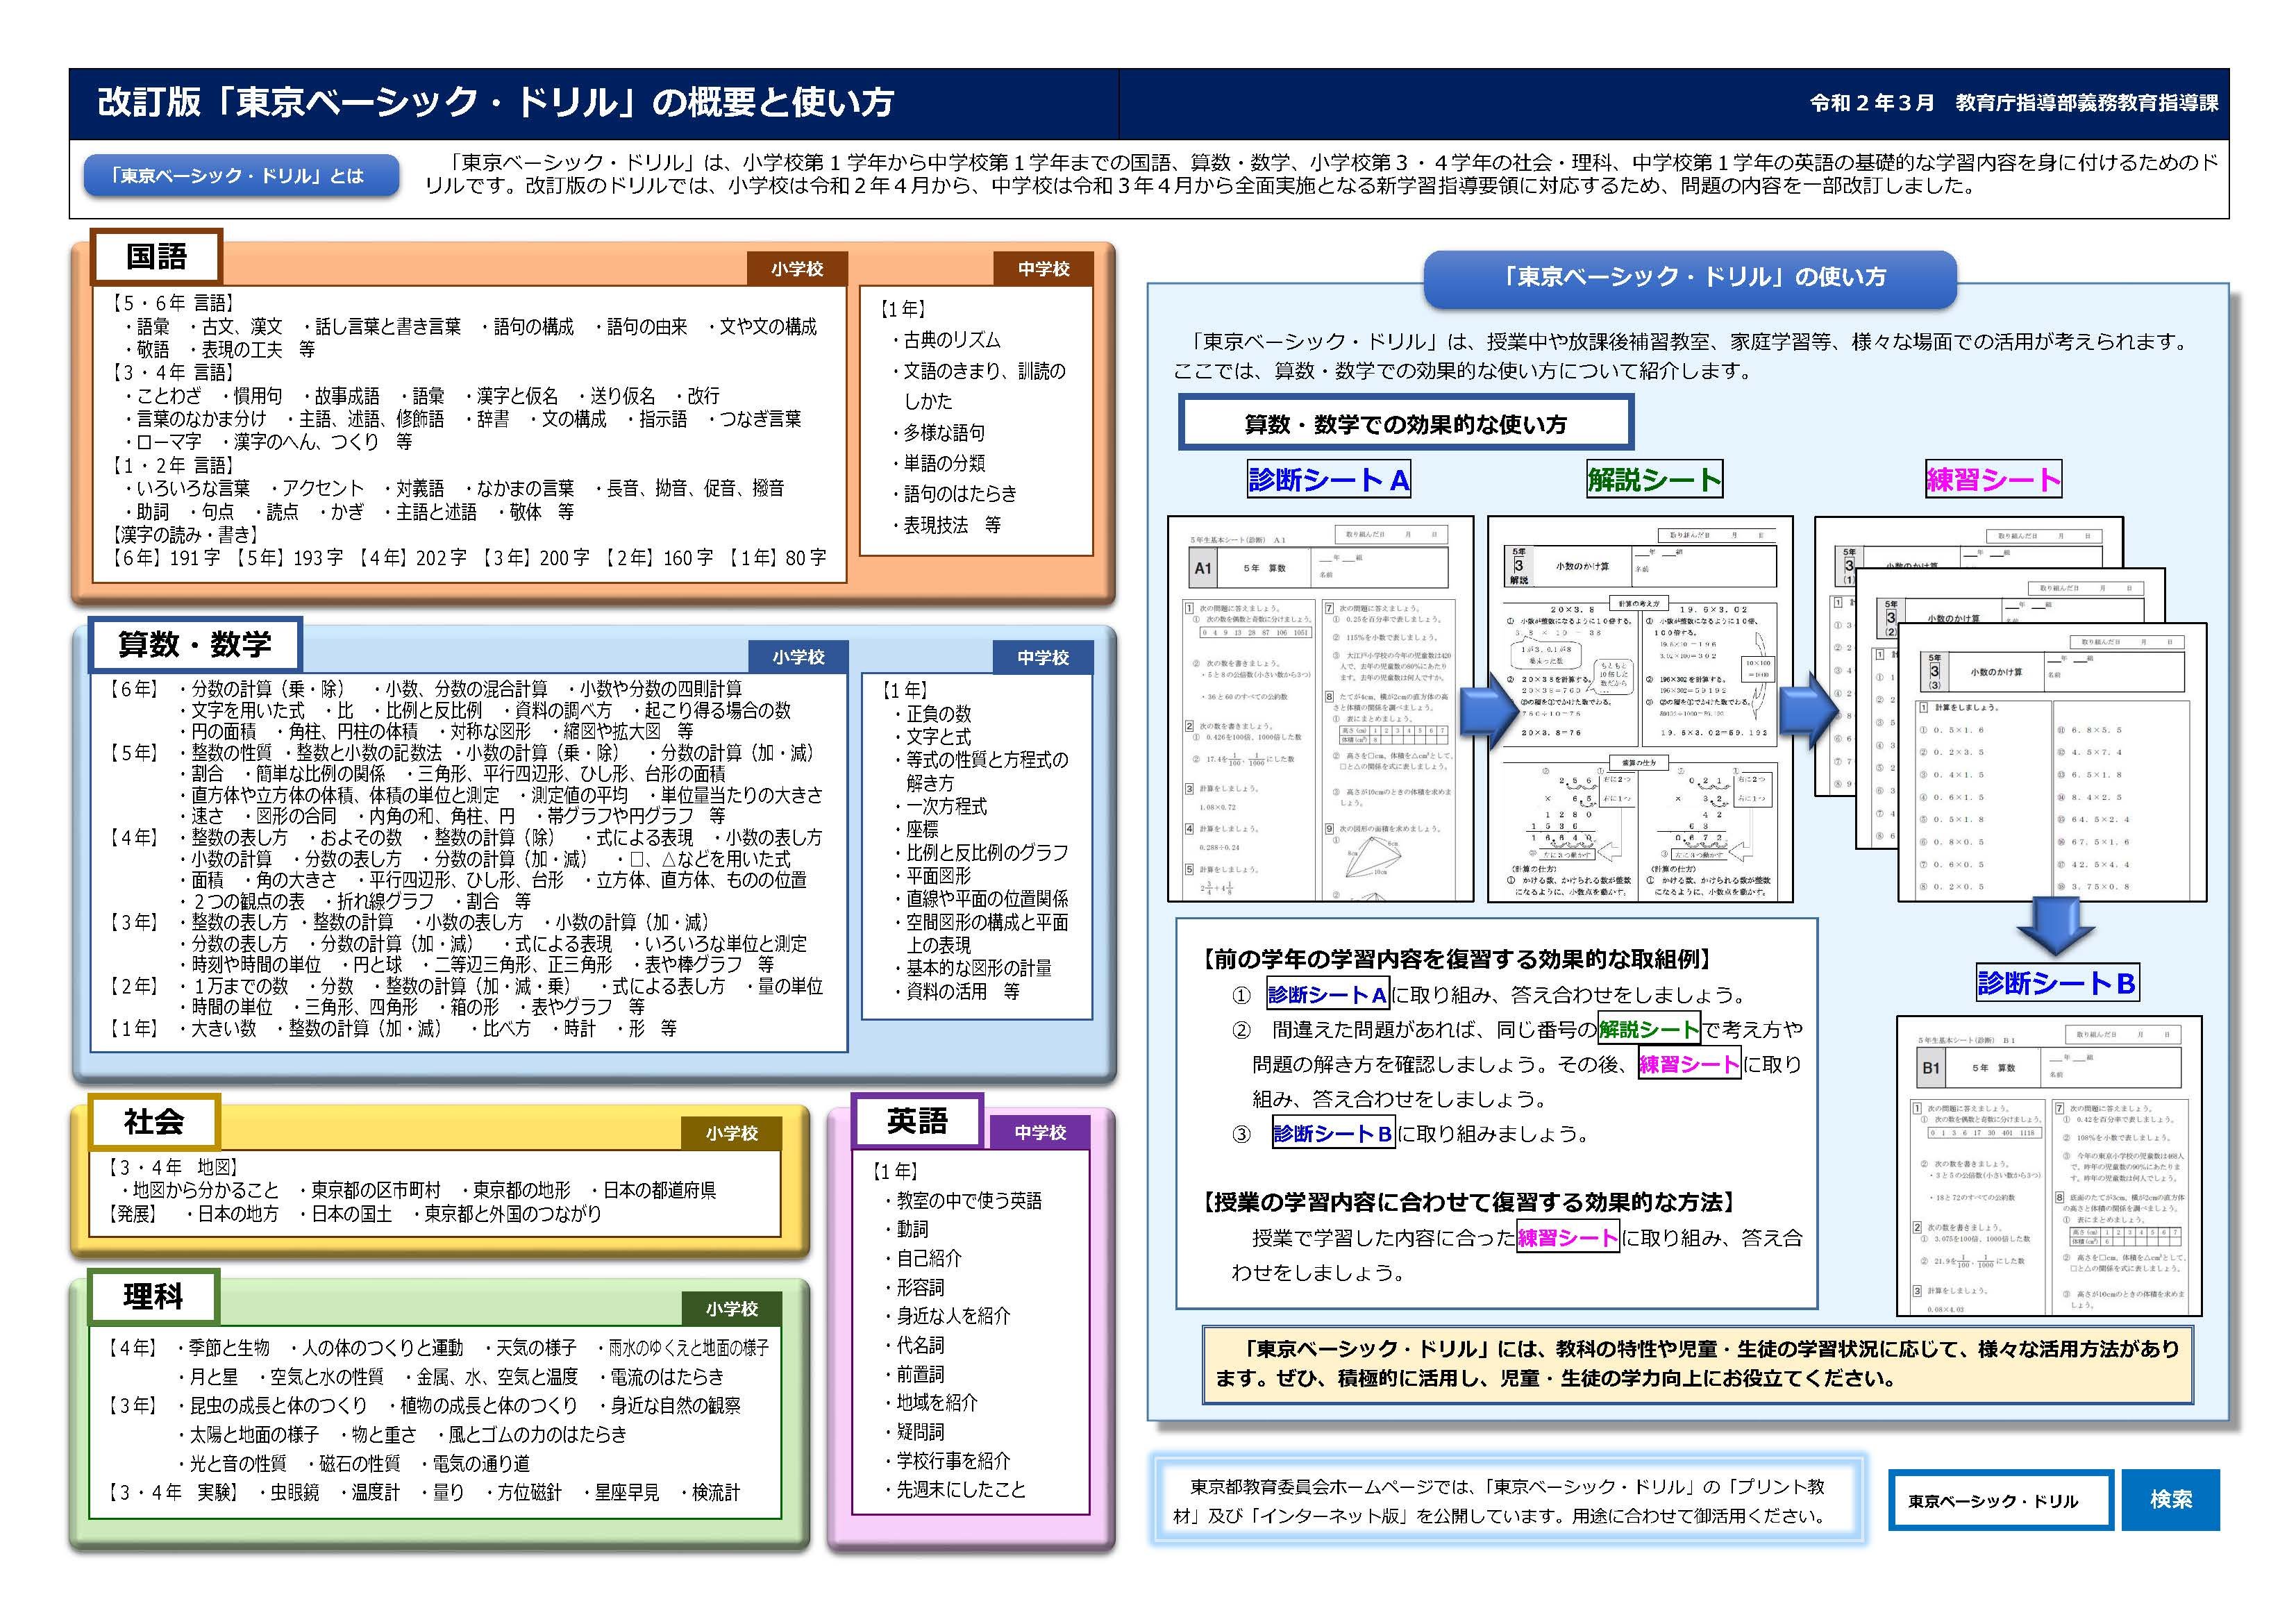The width and height of the screenshot is (2296, 1624).
Task: Select the 英語 section heading
Action: pos(917,1121)
